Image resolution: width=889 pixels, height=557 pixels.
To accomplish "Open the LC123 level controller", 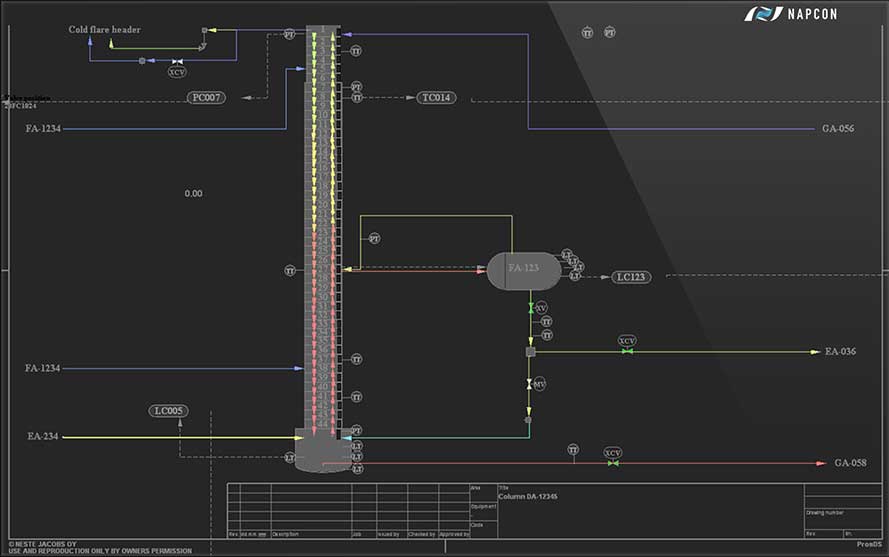I will coord(631,277).
